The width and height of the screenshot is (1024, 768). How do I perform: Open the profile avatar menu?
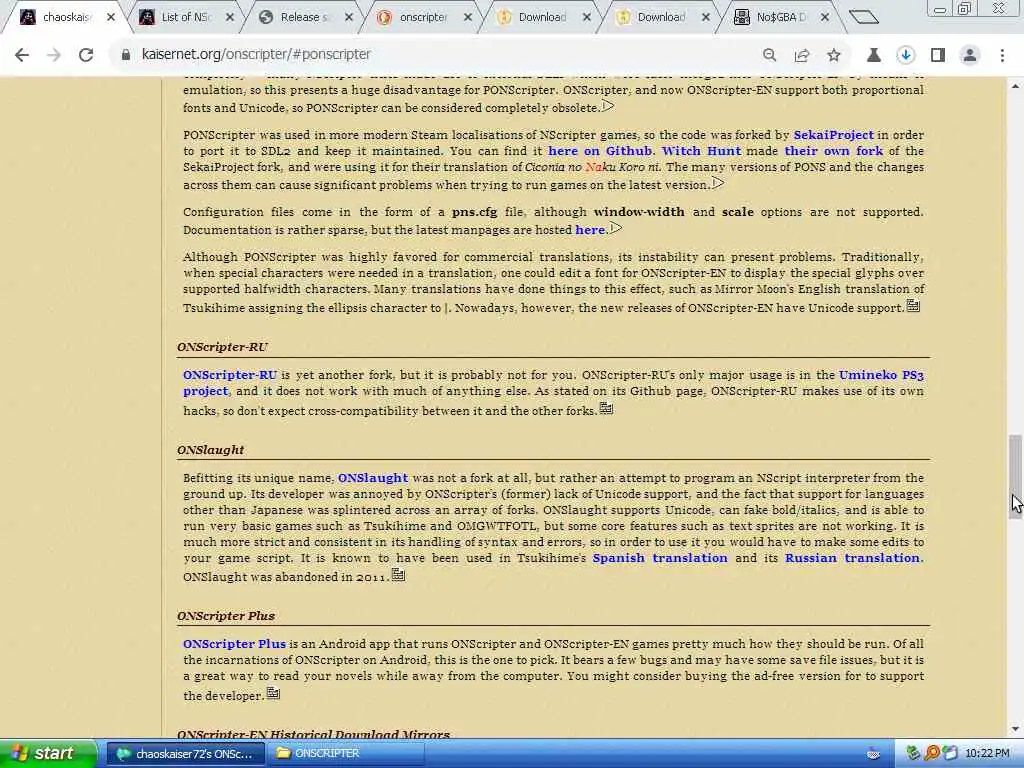click(970, 55)
